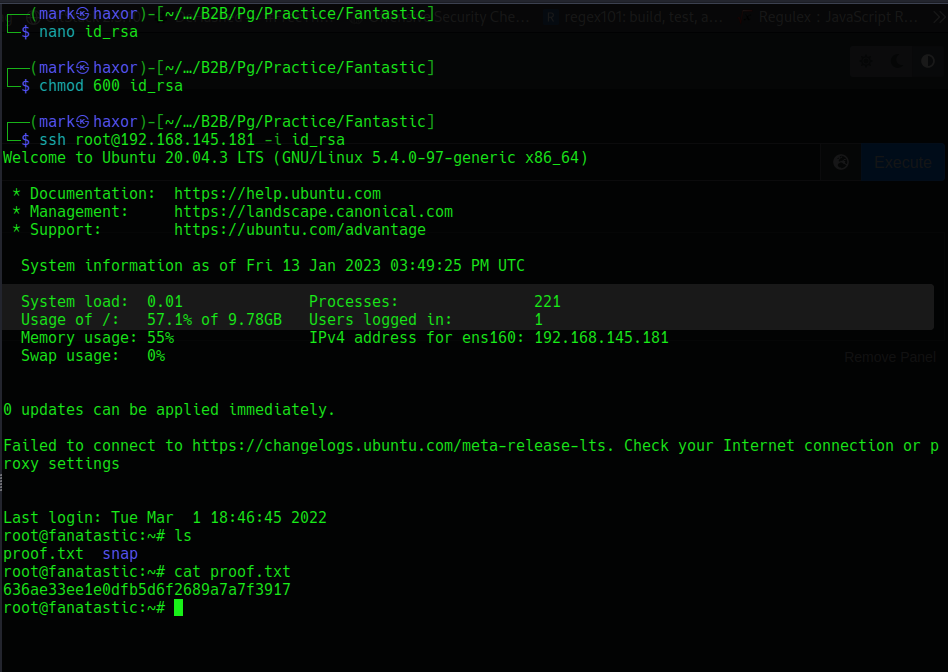
Task: Click the https://ubuntu.com/advantage URL
Action: click(x=300, y=230)
